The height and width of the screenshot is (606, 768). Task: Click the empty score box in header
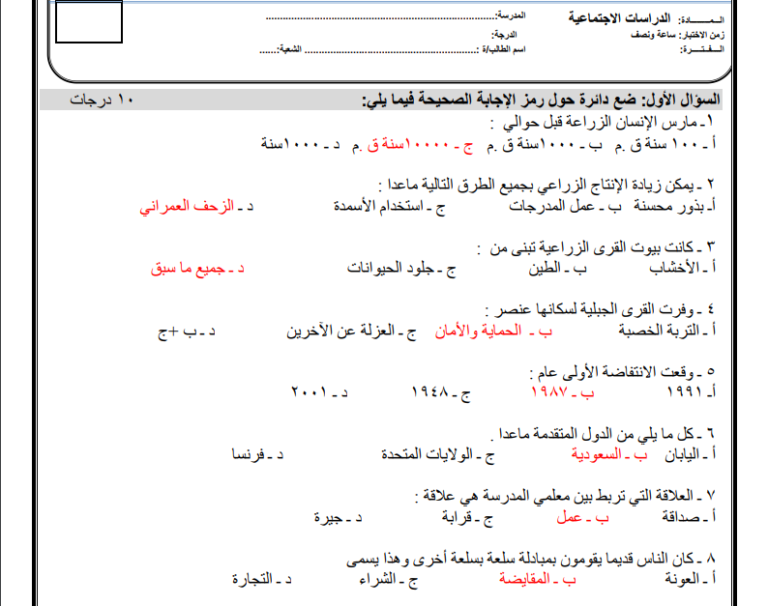click(x=89, y=22)
